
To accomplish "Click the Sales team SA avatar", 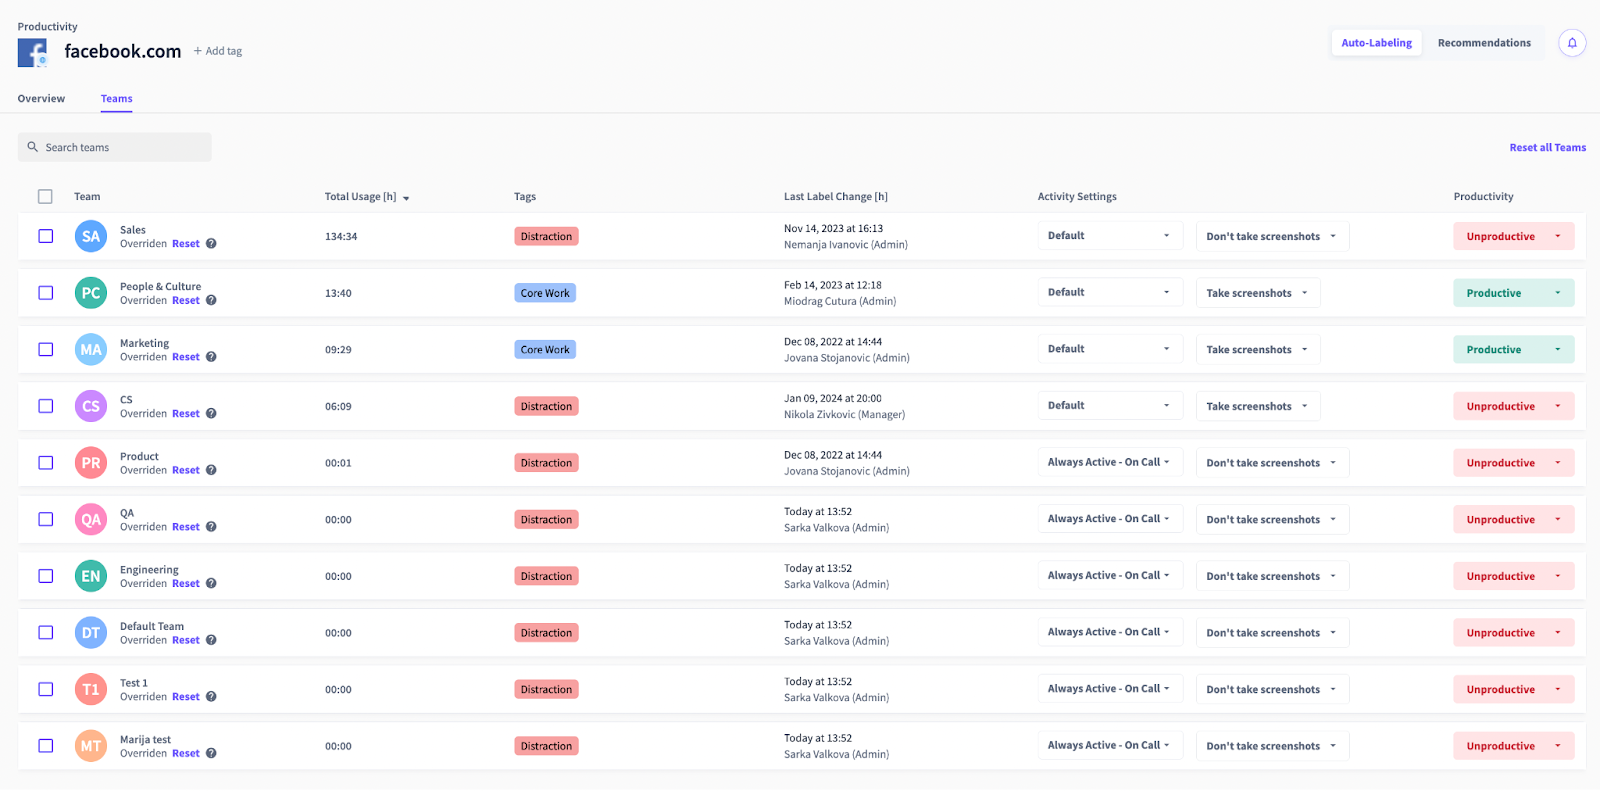I will pyautogui.click(x=91, y=237).
